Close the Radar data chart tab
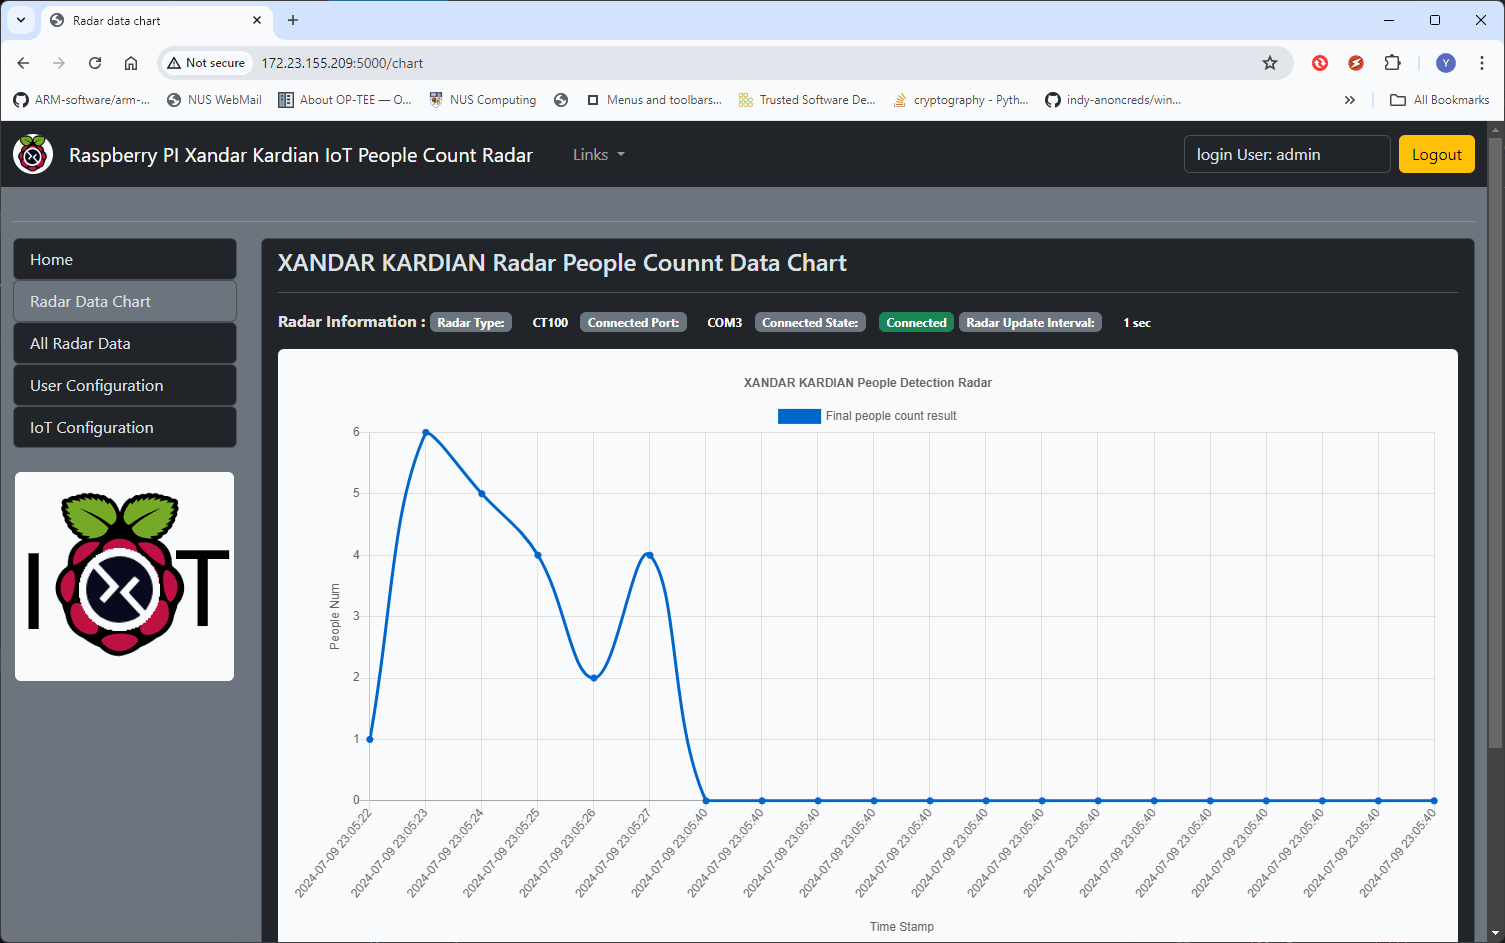 pos(257,20)
